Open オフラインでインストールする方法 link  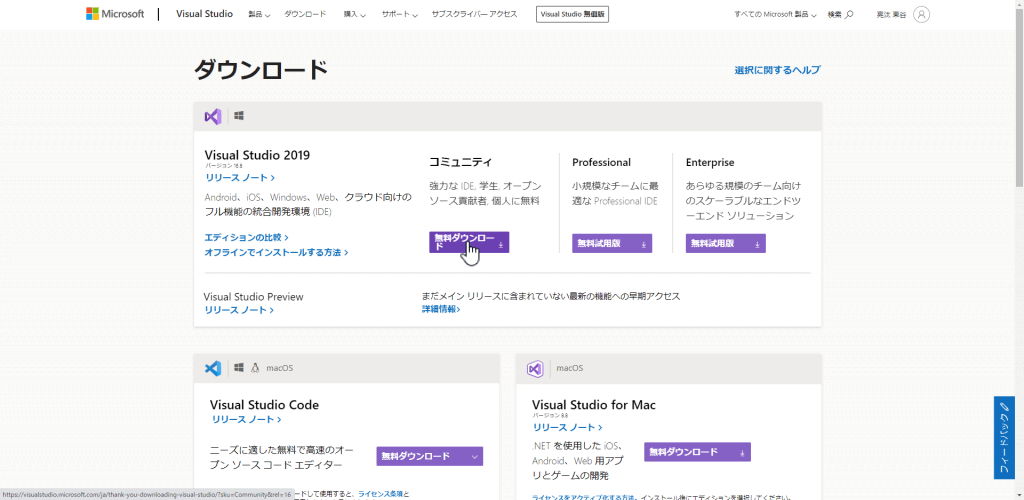276,252
